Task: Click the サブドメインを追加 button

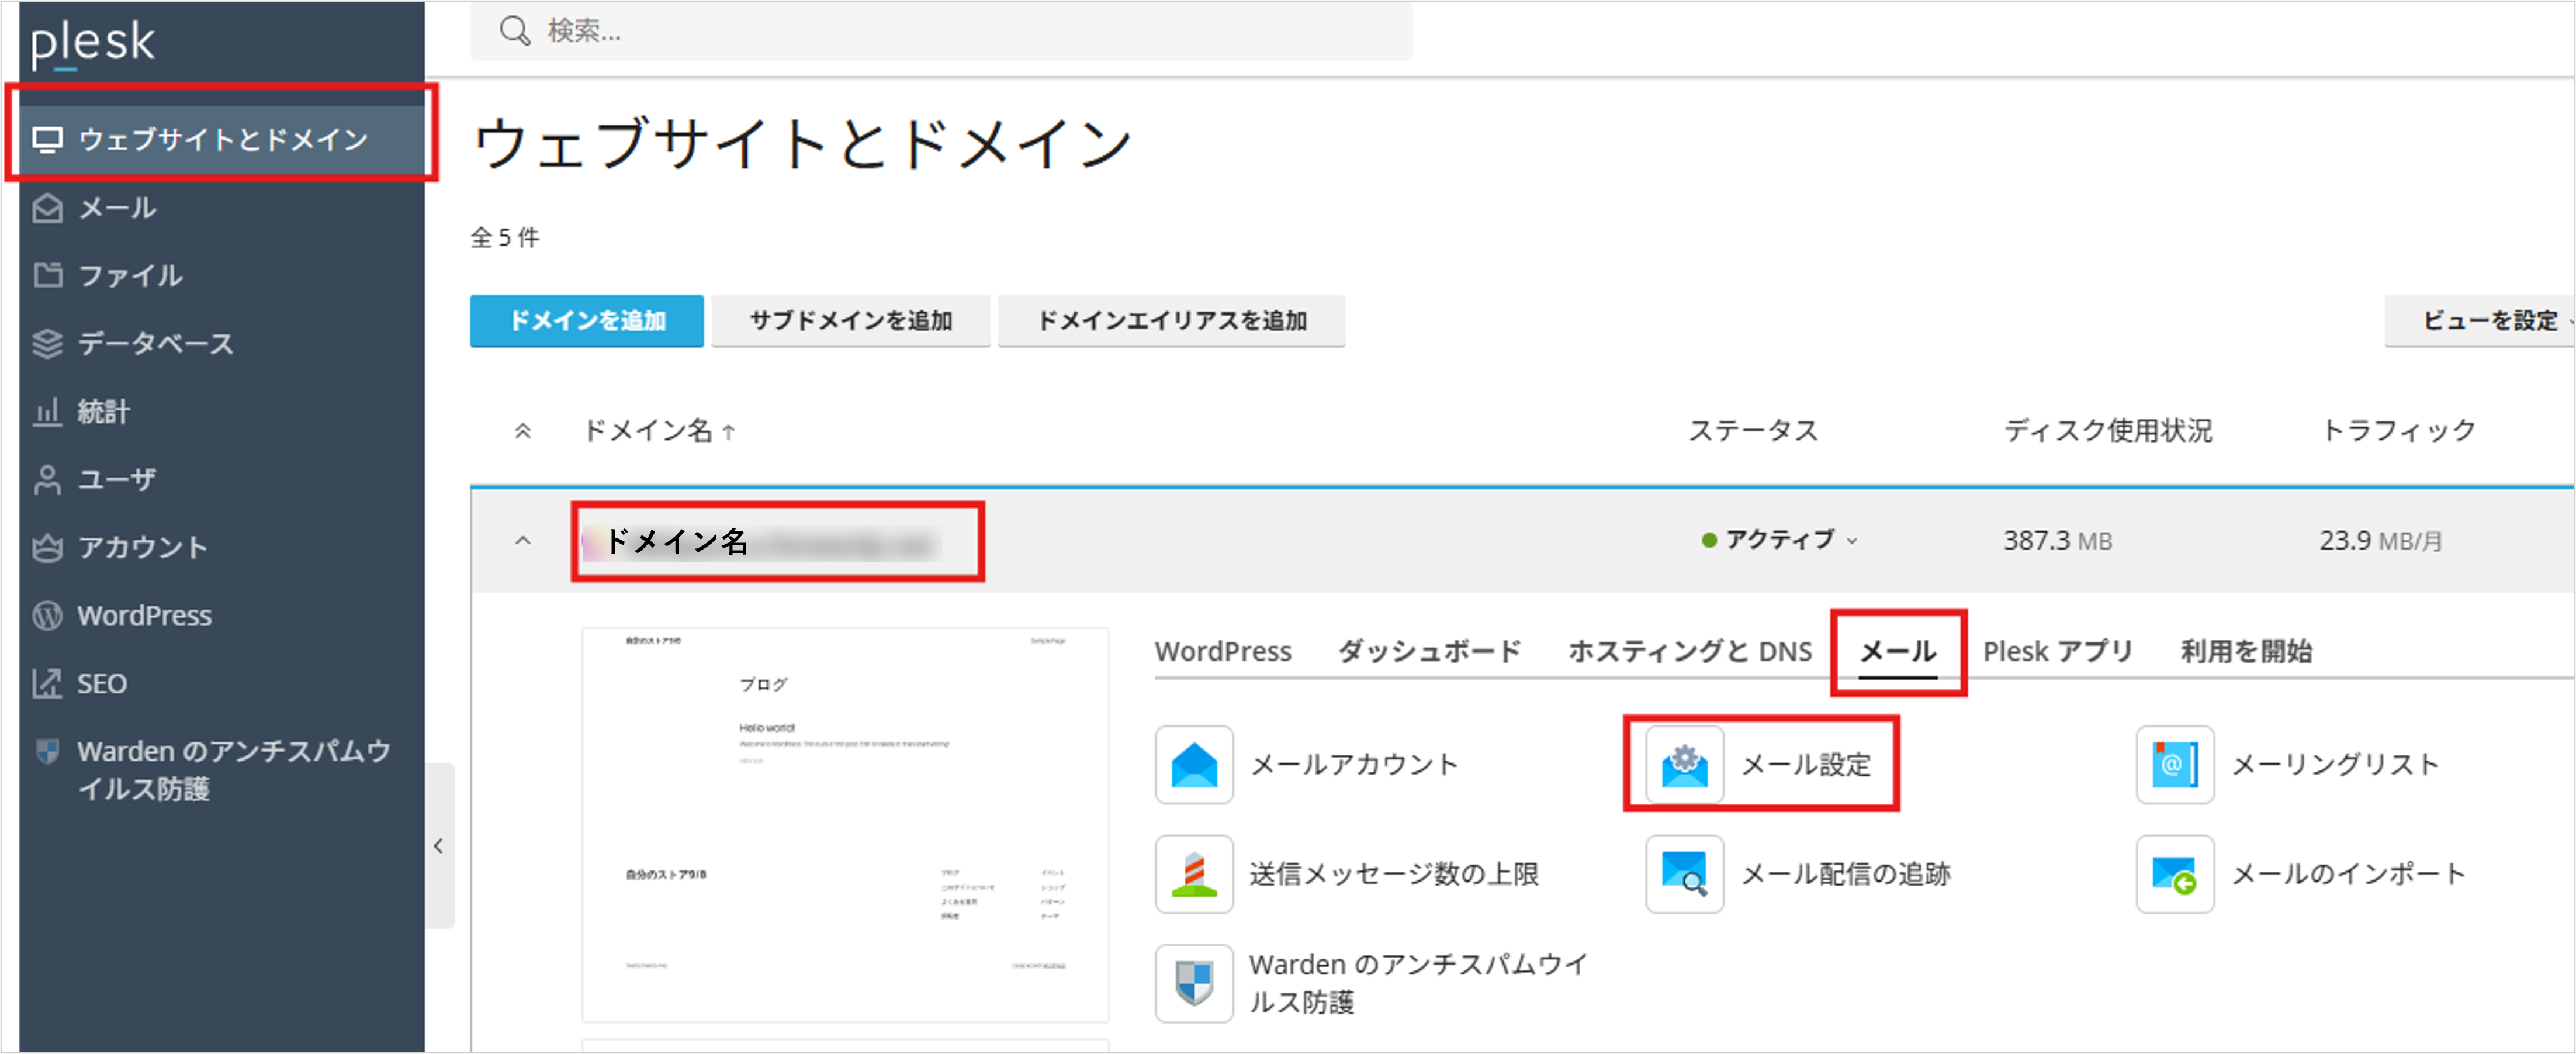Action: [850, 321]
